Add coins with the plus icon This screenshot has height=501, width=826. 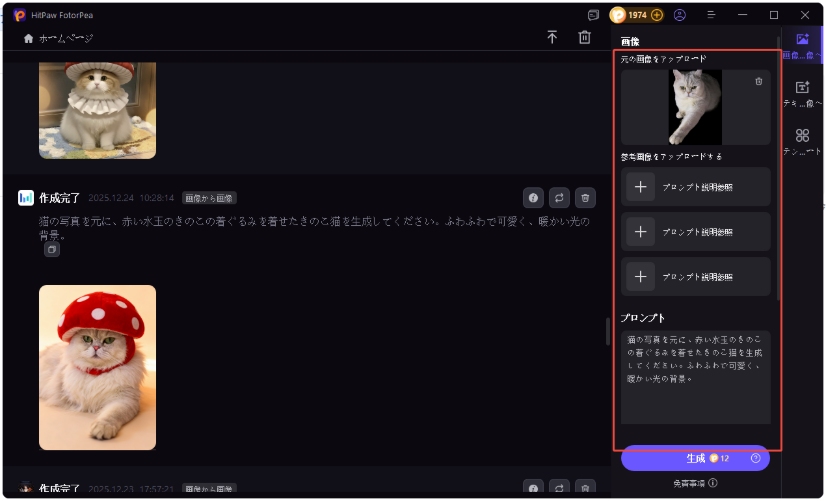click(x=656, y=15)
